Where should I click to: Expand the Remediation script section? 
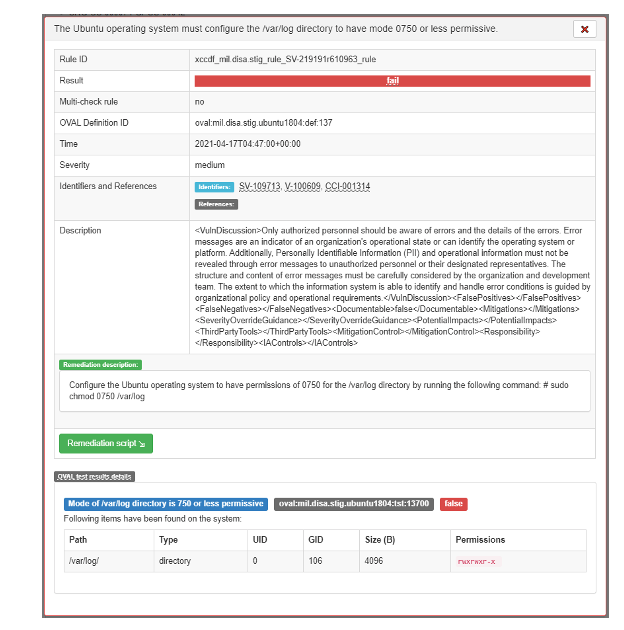[x=106, y=443]
